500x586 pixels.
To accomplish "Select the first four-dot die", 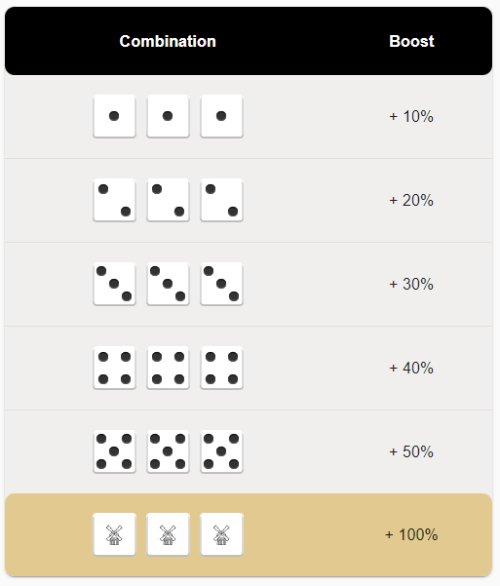I will 114,368.
